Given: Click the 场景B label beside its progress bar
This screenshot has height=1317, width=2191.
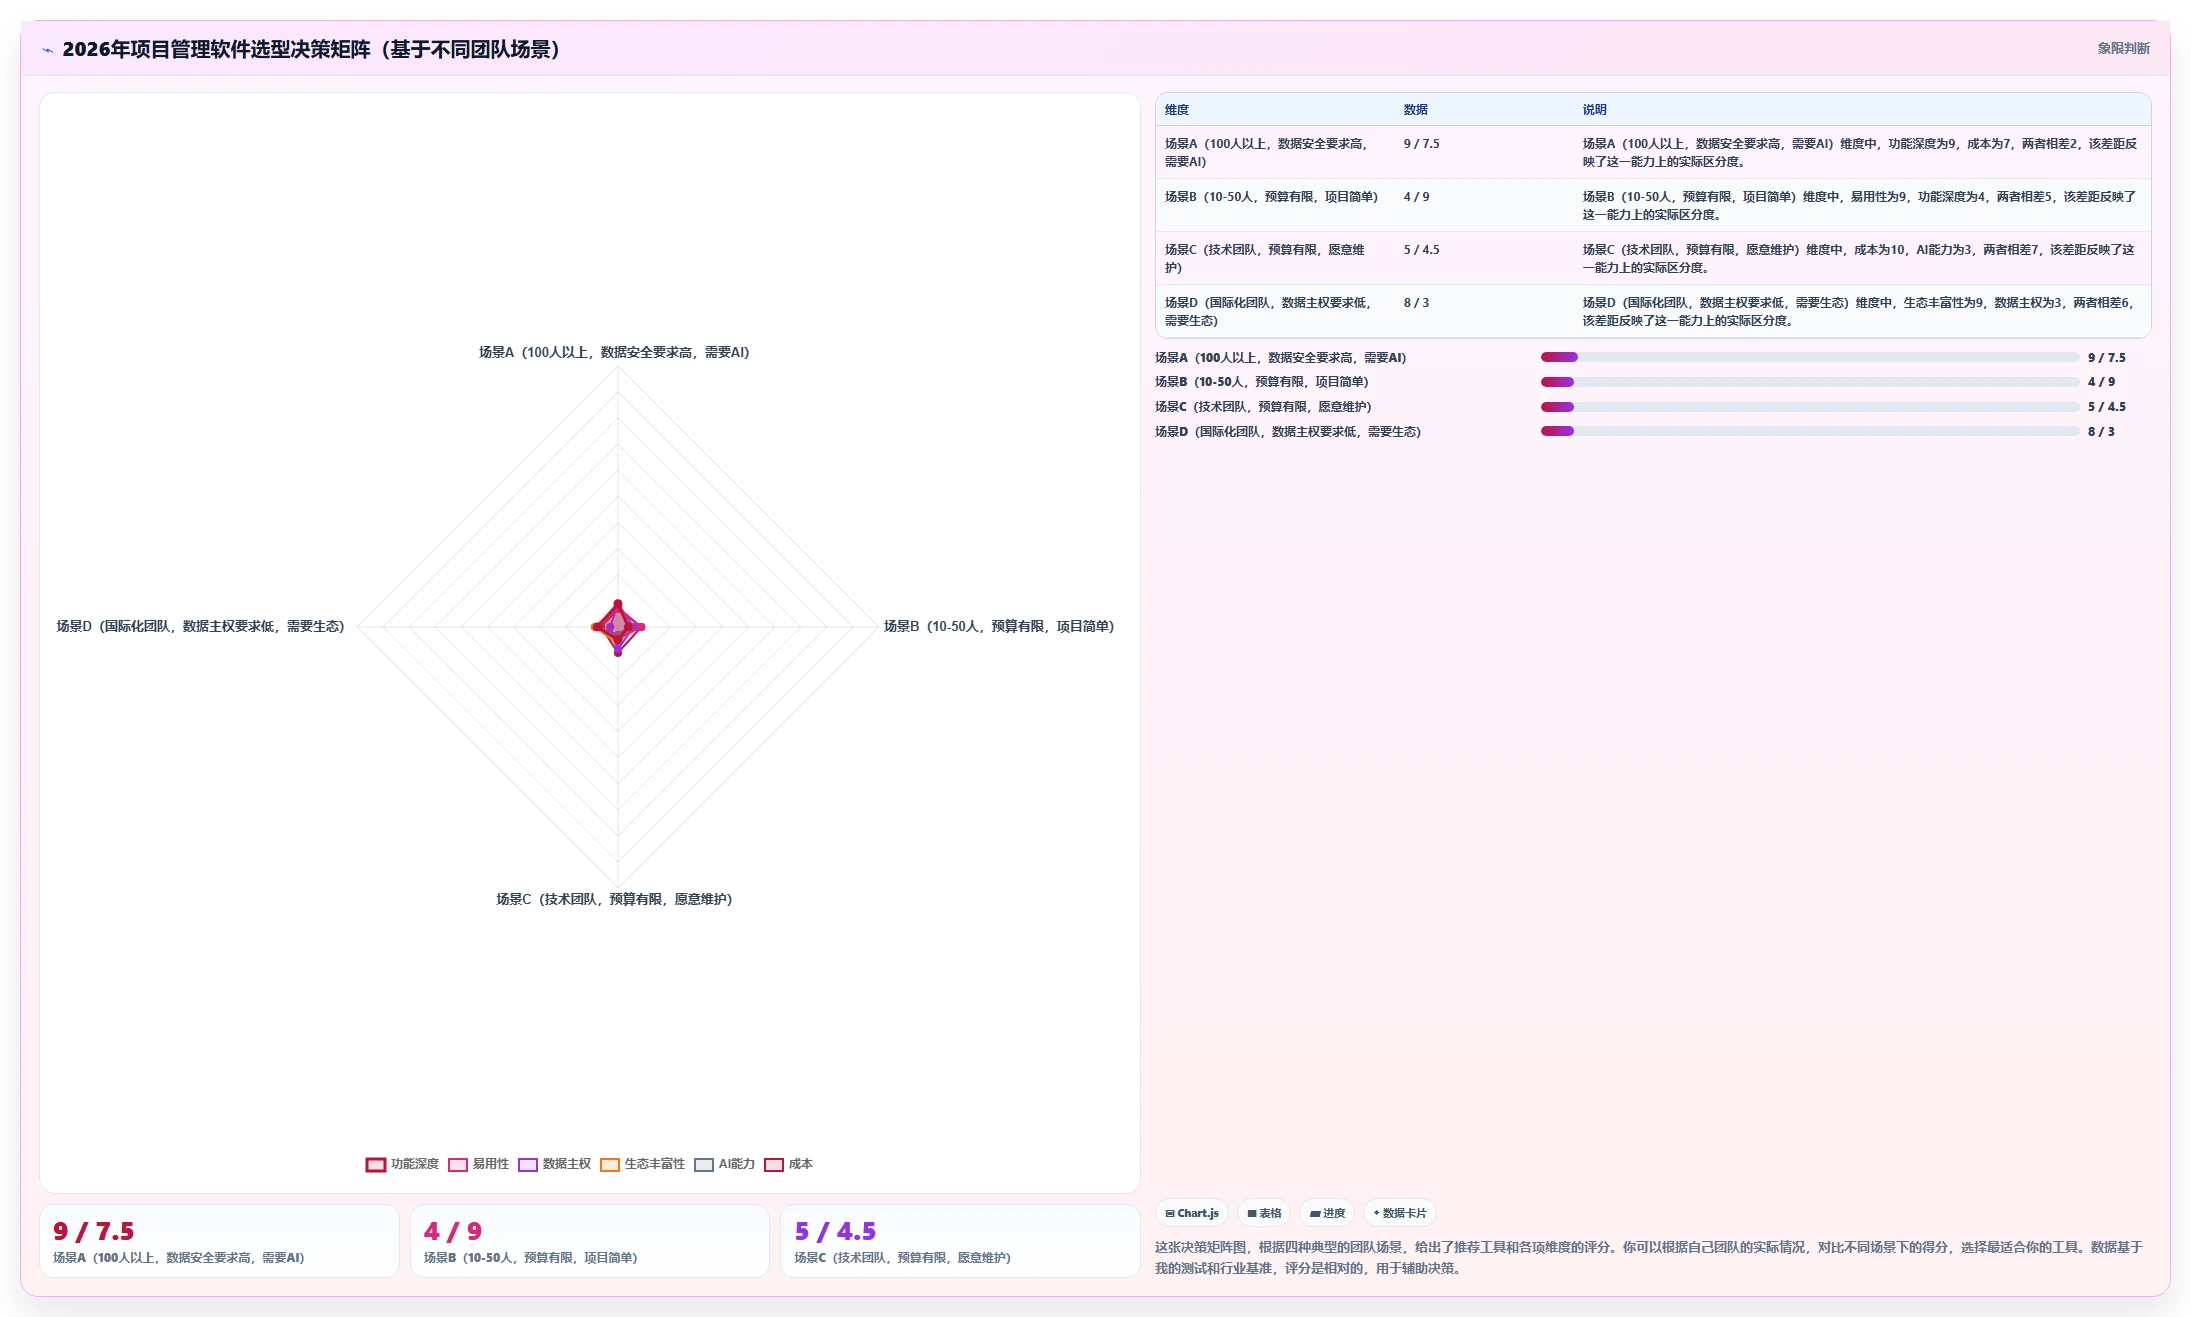Looking at the screenshot, I should [1261, 382].
